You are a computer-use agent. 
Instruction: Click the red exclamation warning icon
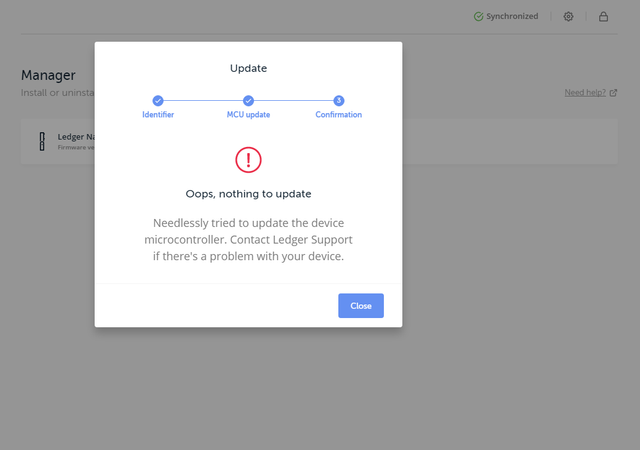248,160
